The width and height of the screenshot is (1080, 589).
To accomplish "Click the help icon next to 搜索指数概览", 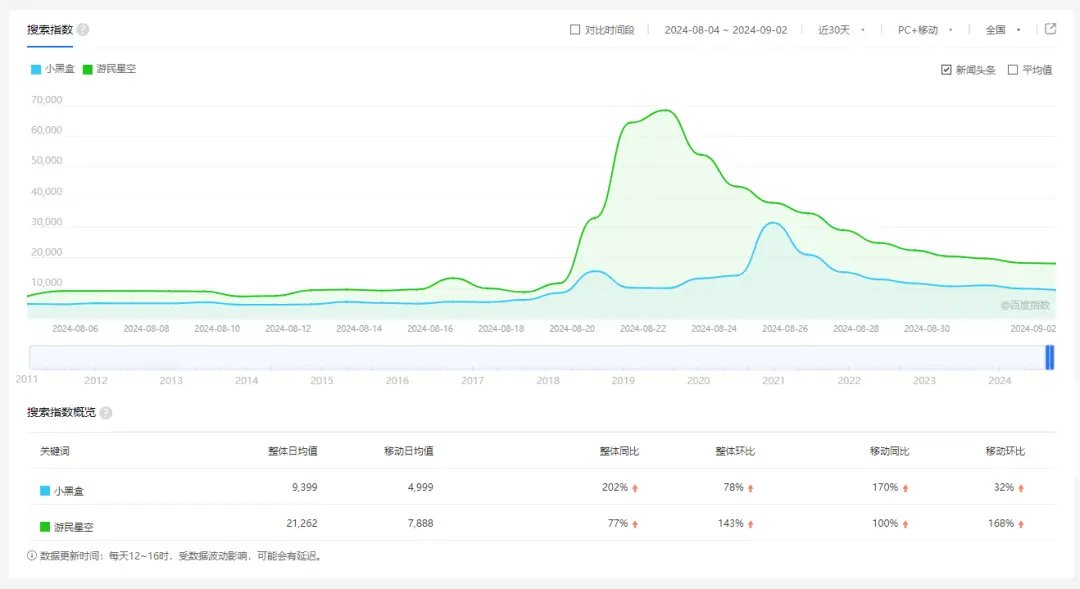I will click(x=108, y=412).
